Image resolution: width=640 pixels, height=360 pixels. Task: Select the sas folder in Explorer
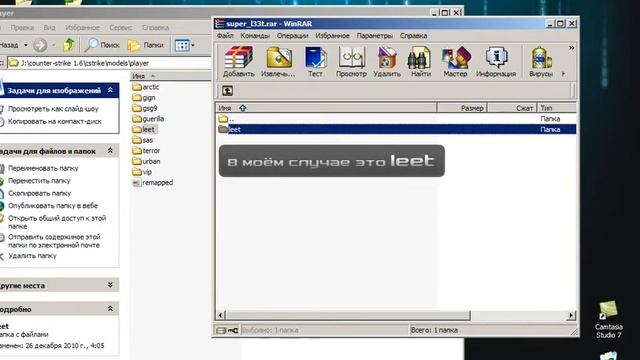[143, 140]
